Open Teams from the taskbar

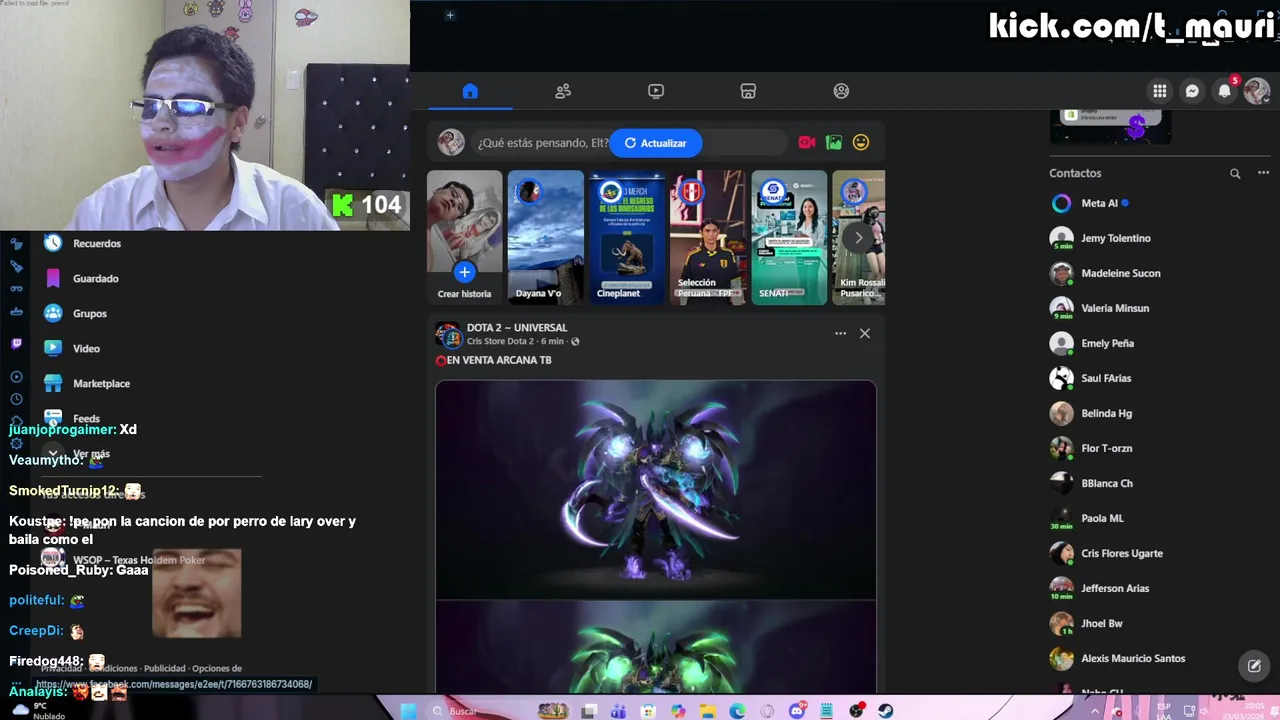point(618,711)
